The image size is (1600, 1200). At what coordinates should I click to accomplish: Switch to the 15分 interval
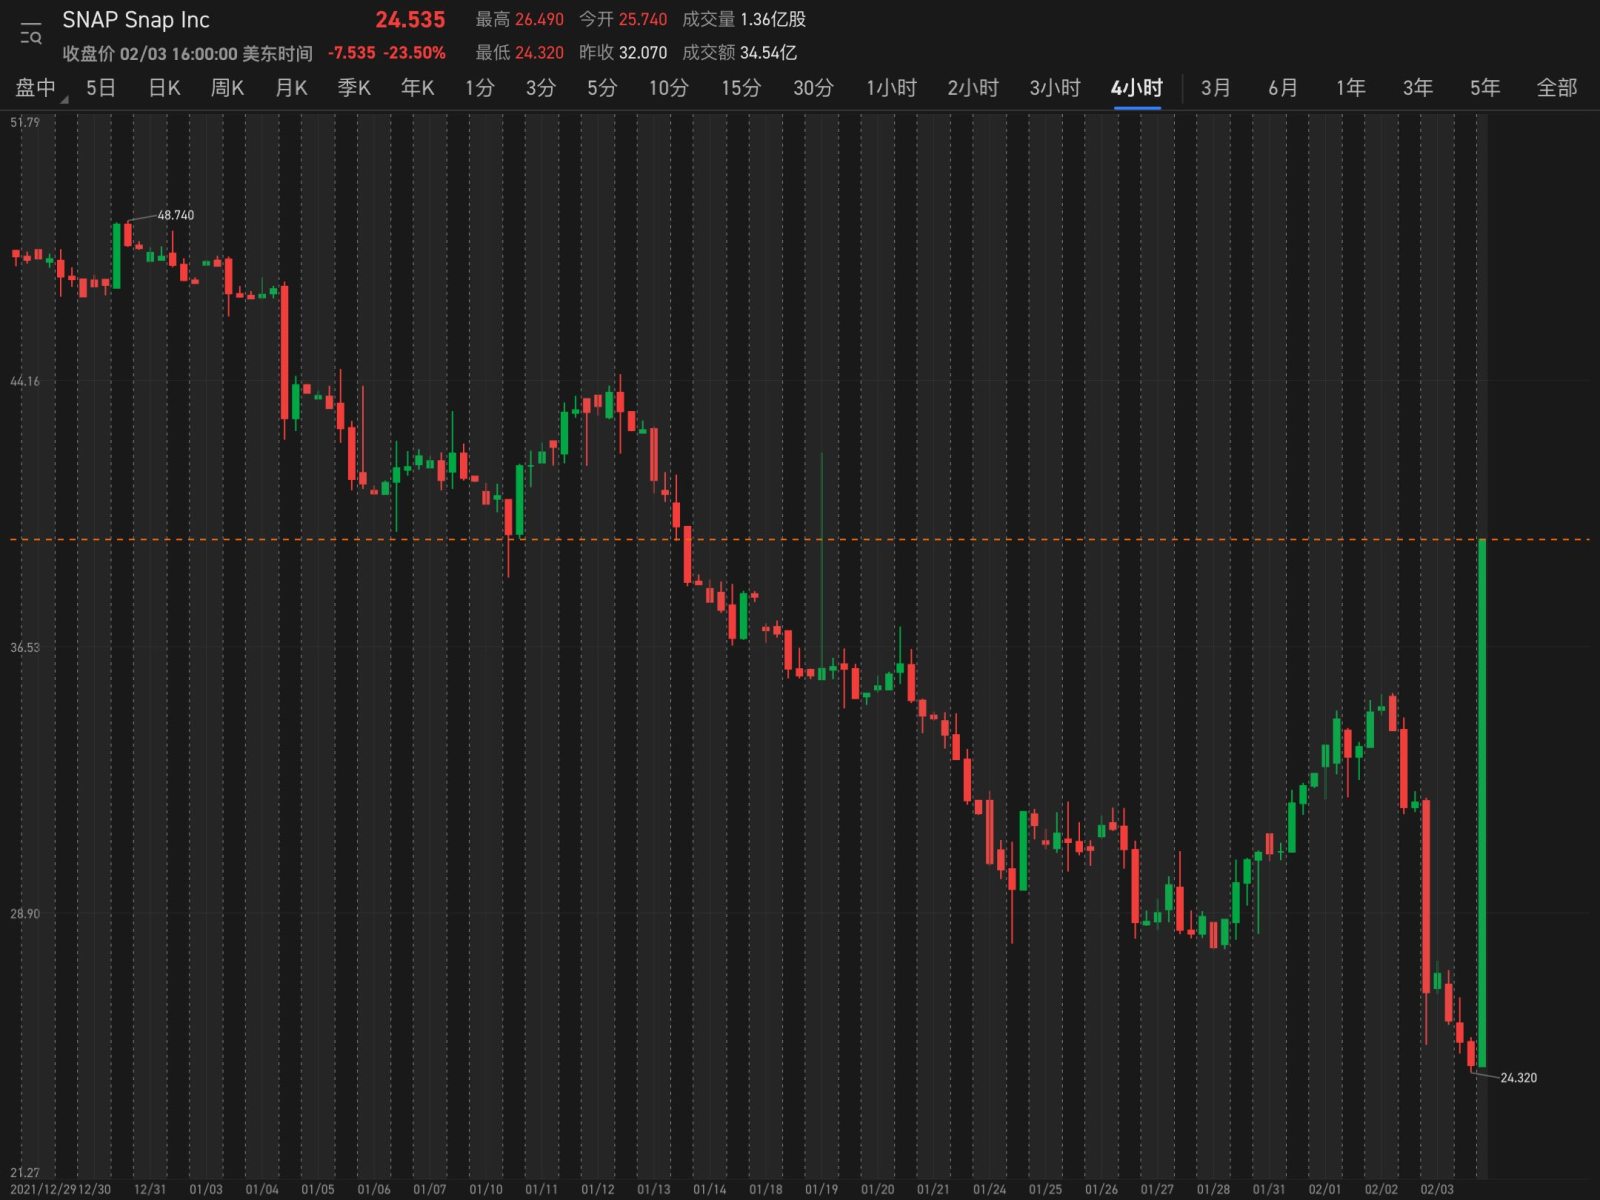tap(741, 88)
